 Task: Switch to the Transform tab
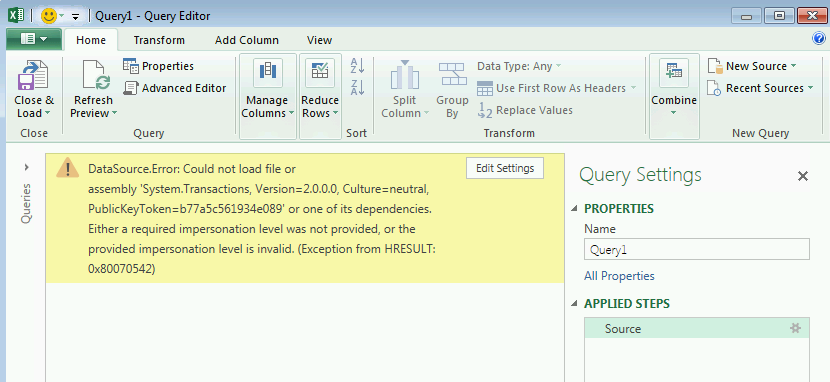point(159,40)
